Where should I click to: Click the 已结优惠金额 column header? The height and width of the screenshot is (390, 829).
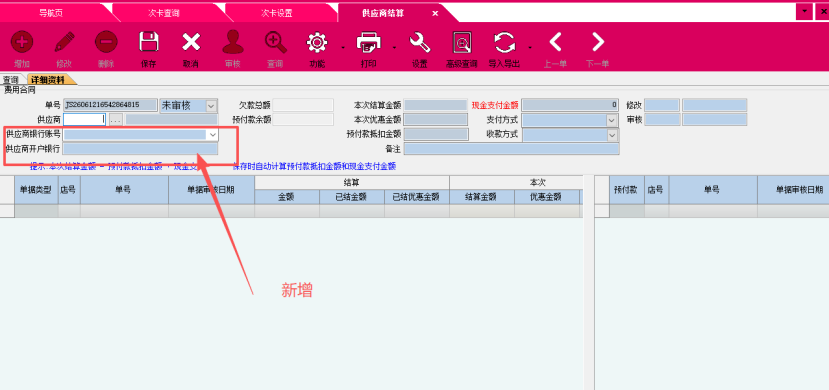tap(417, 197)
